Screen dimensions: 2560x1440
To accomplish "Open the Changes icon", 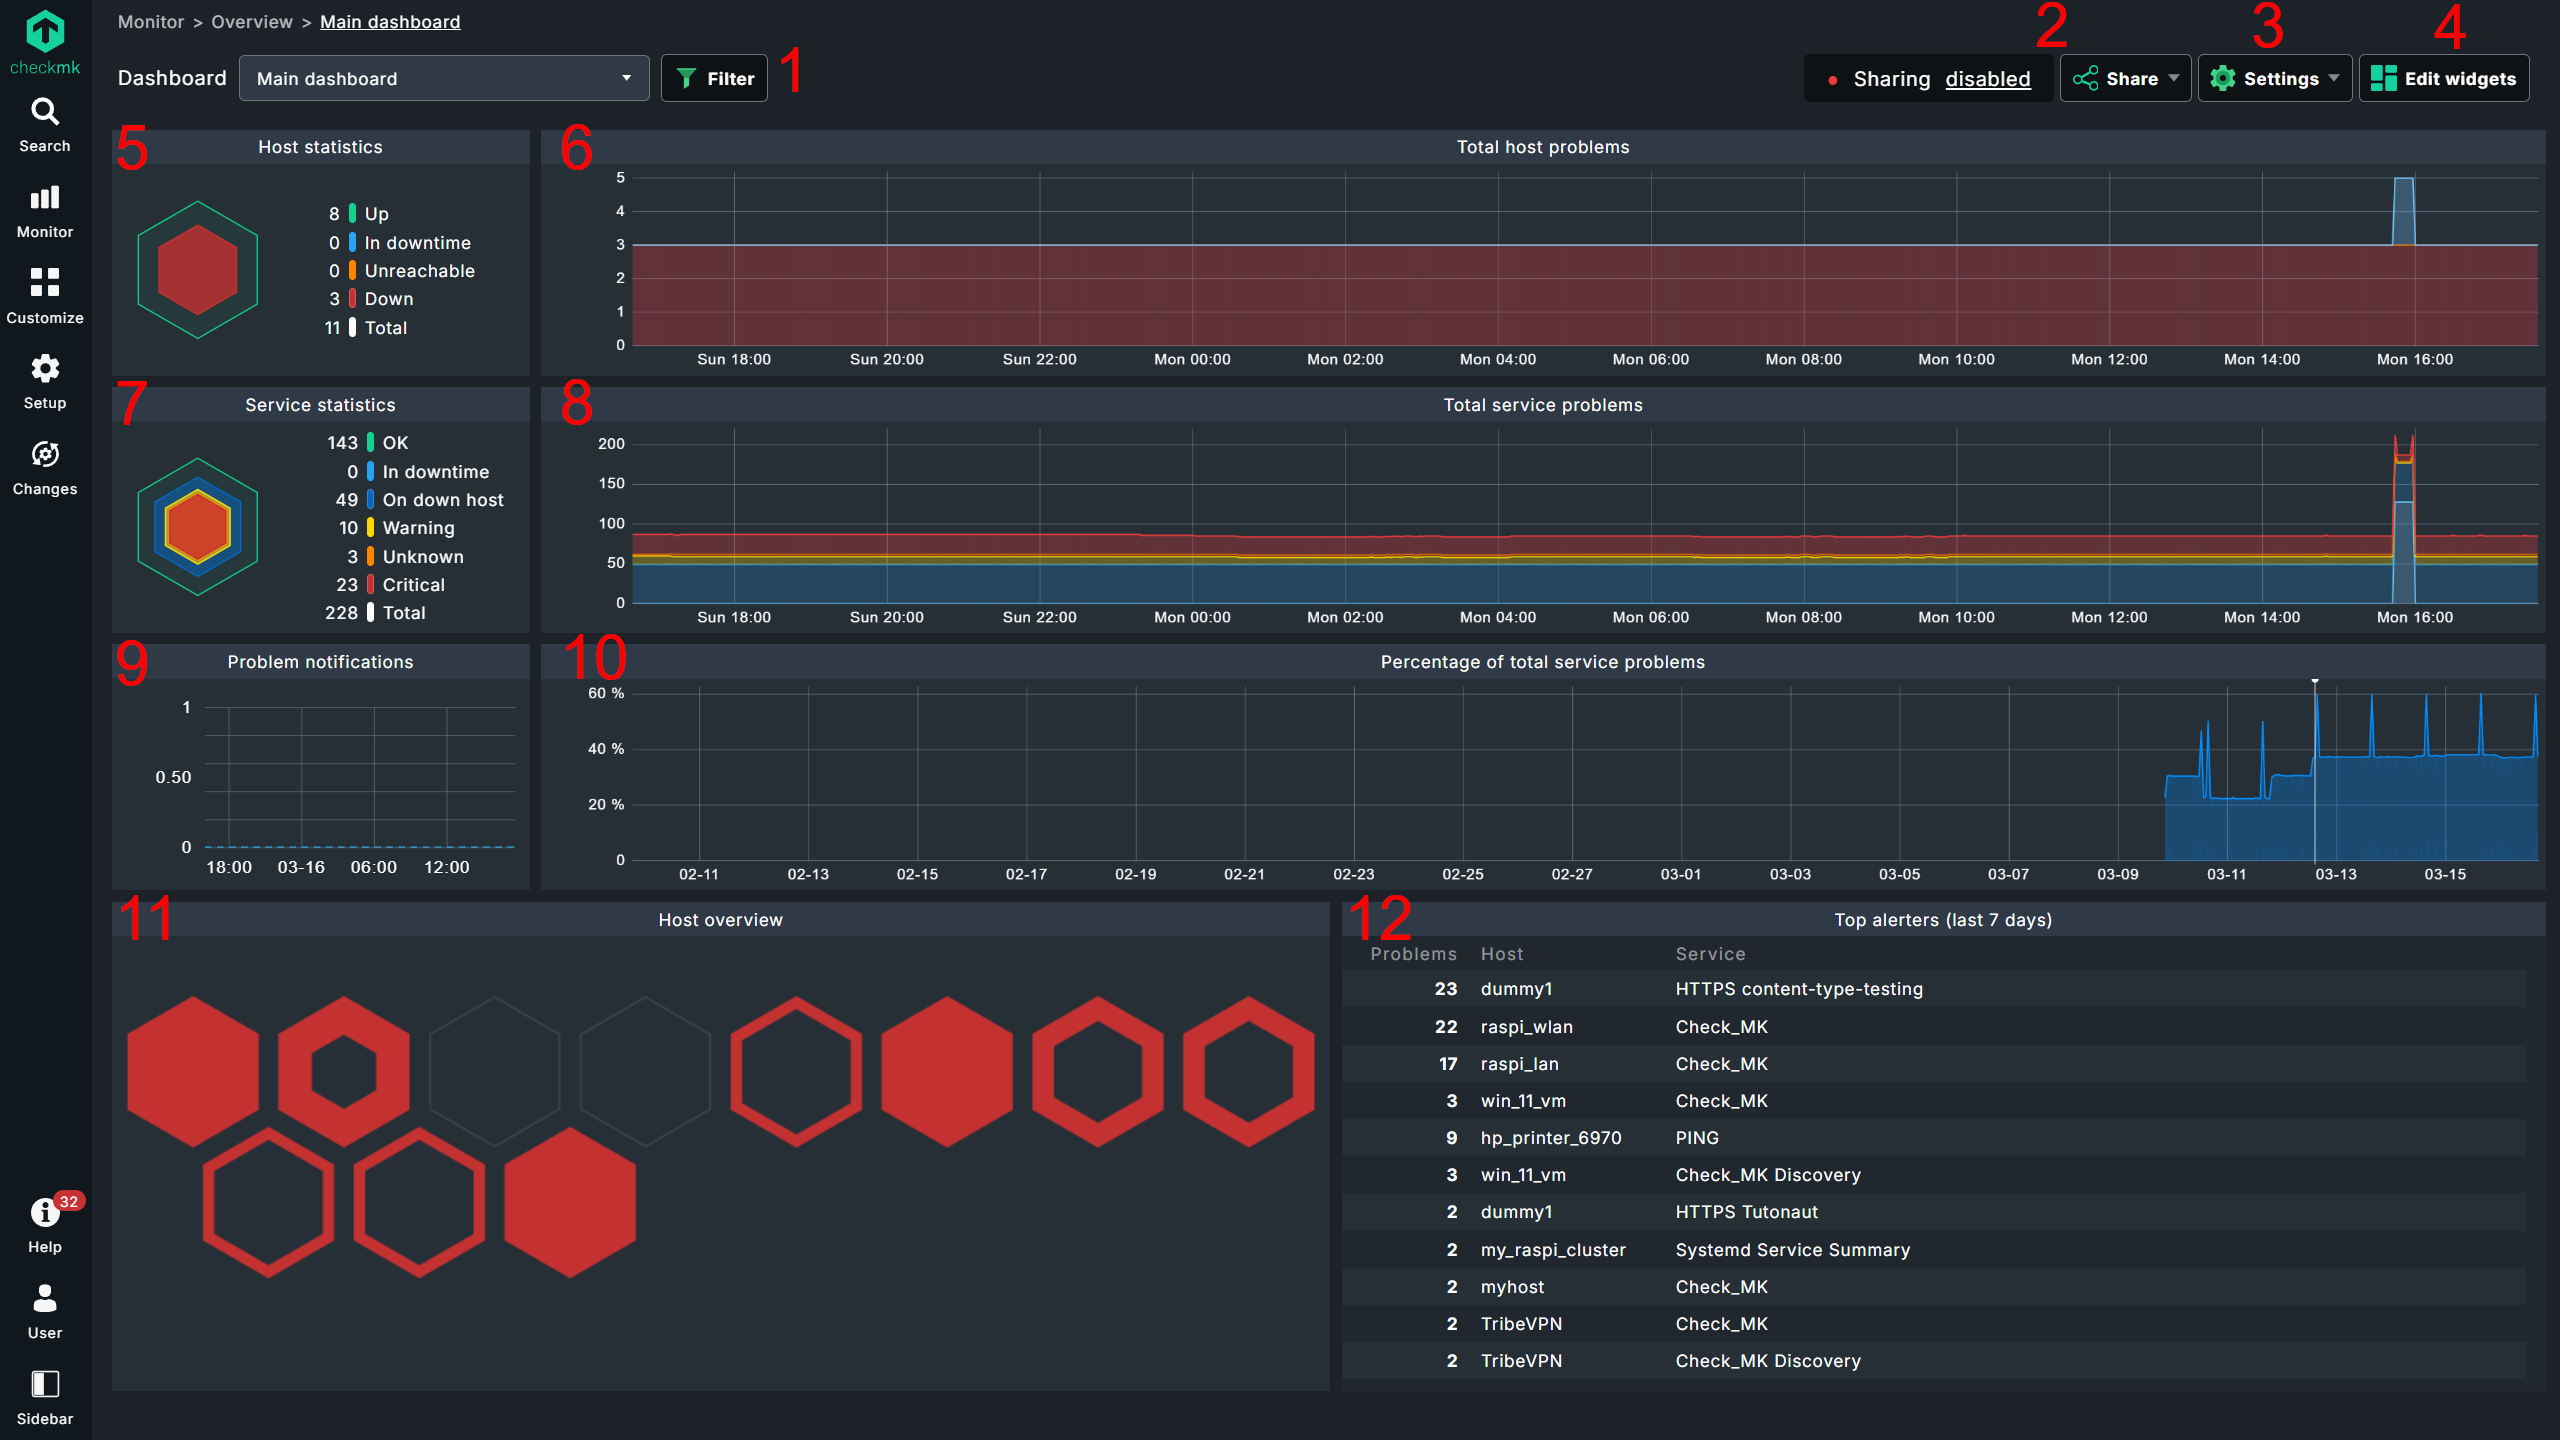I will coord(45,455).
